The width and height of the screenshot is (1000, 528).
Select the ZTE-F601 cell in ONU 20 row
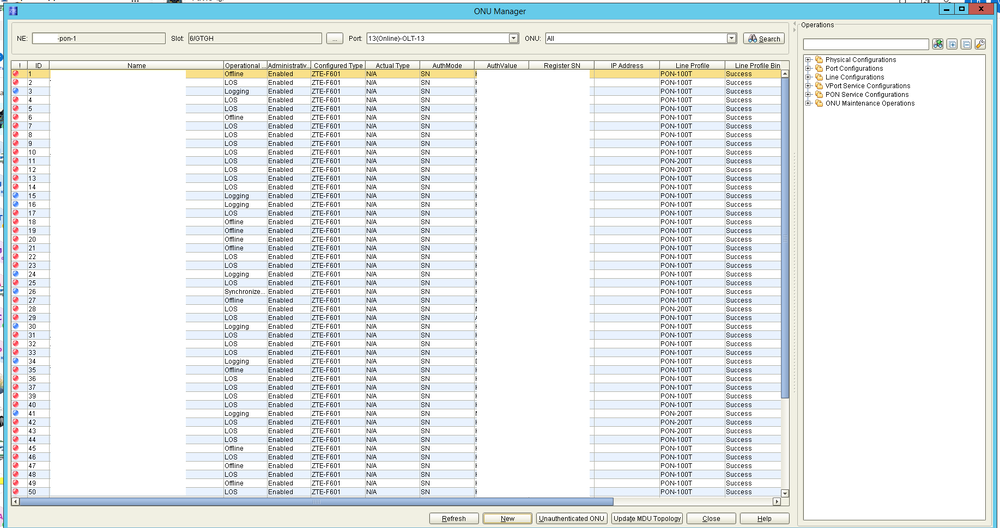337,239
